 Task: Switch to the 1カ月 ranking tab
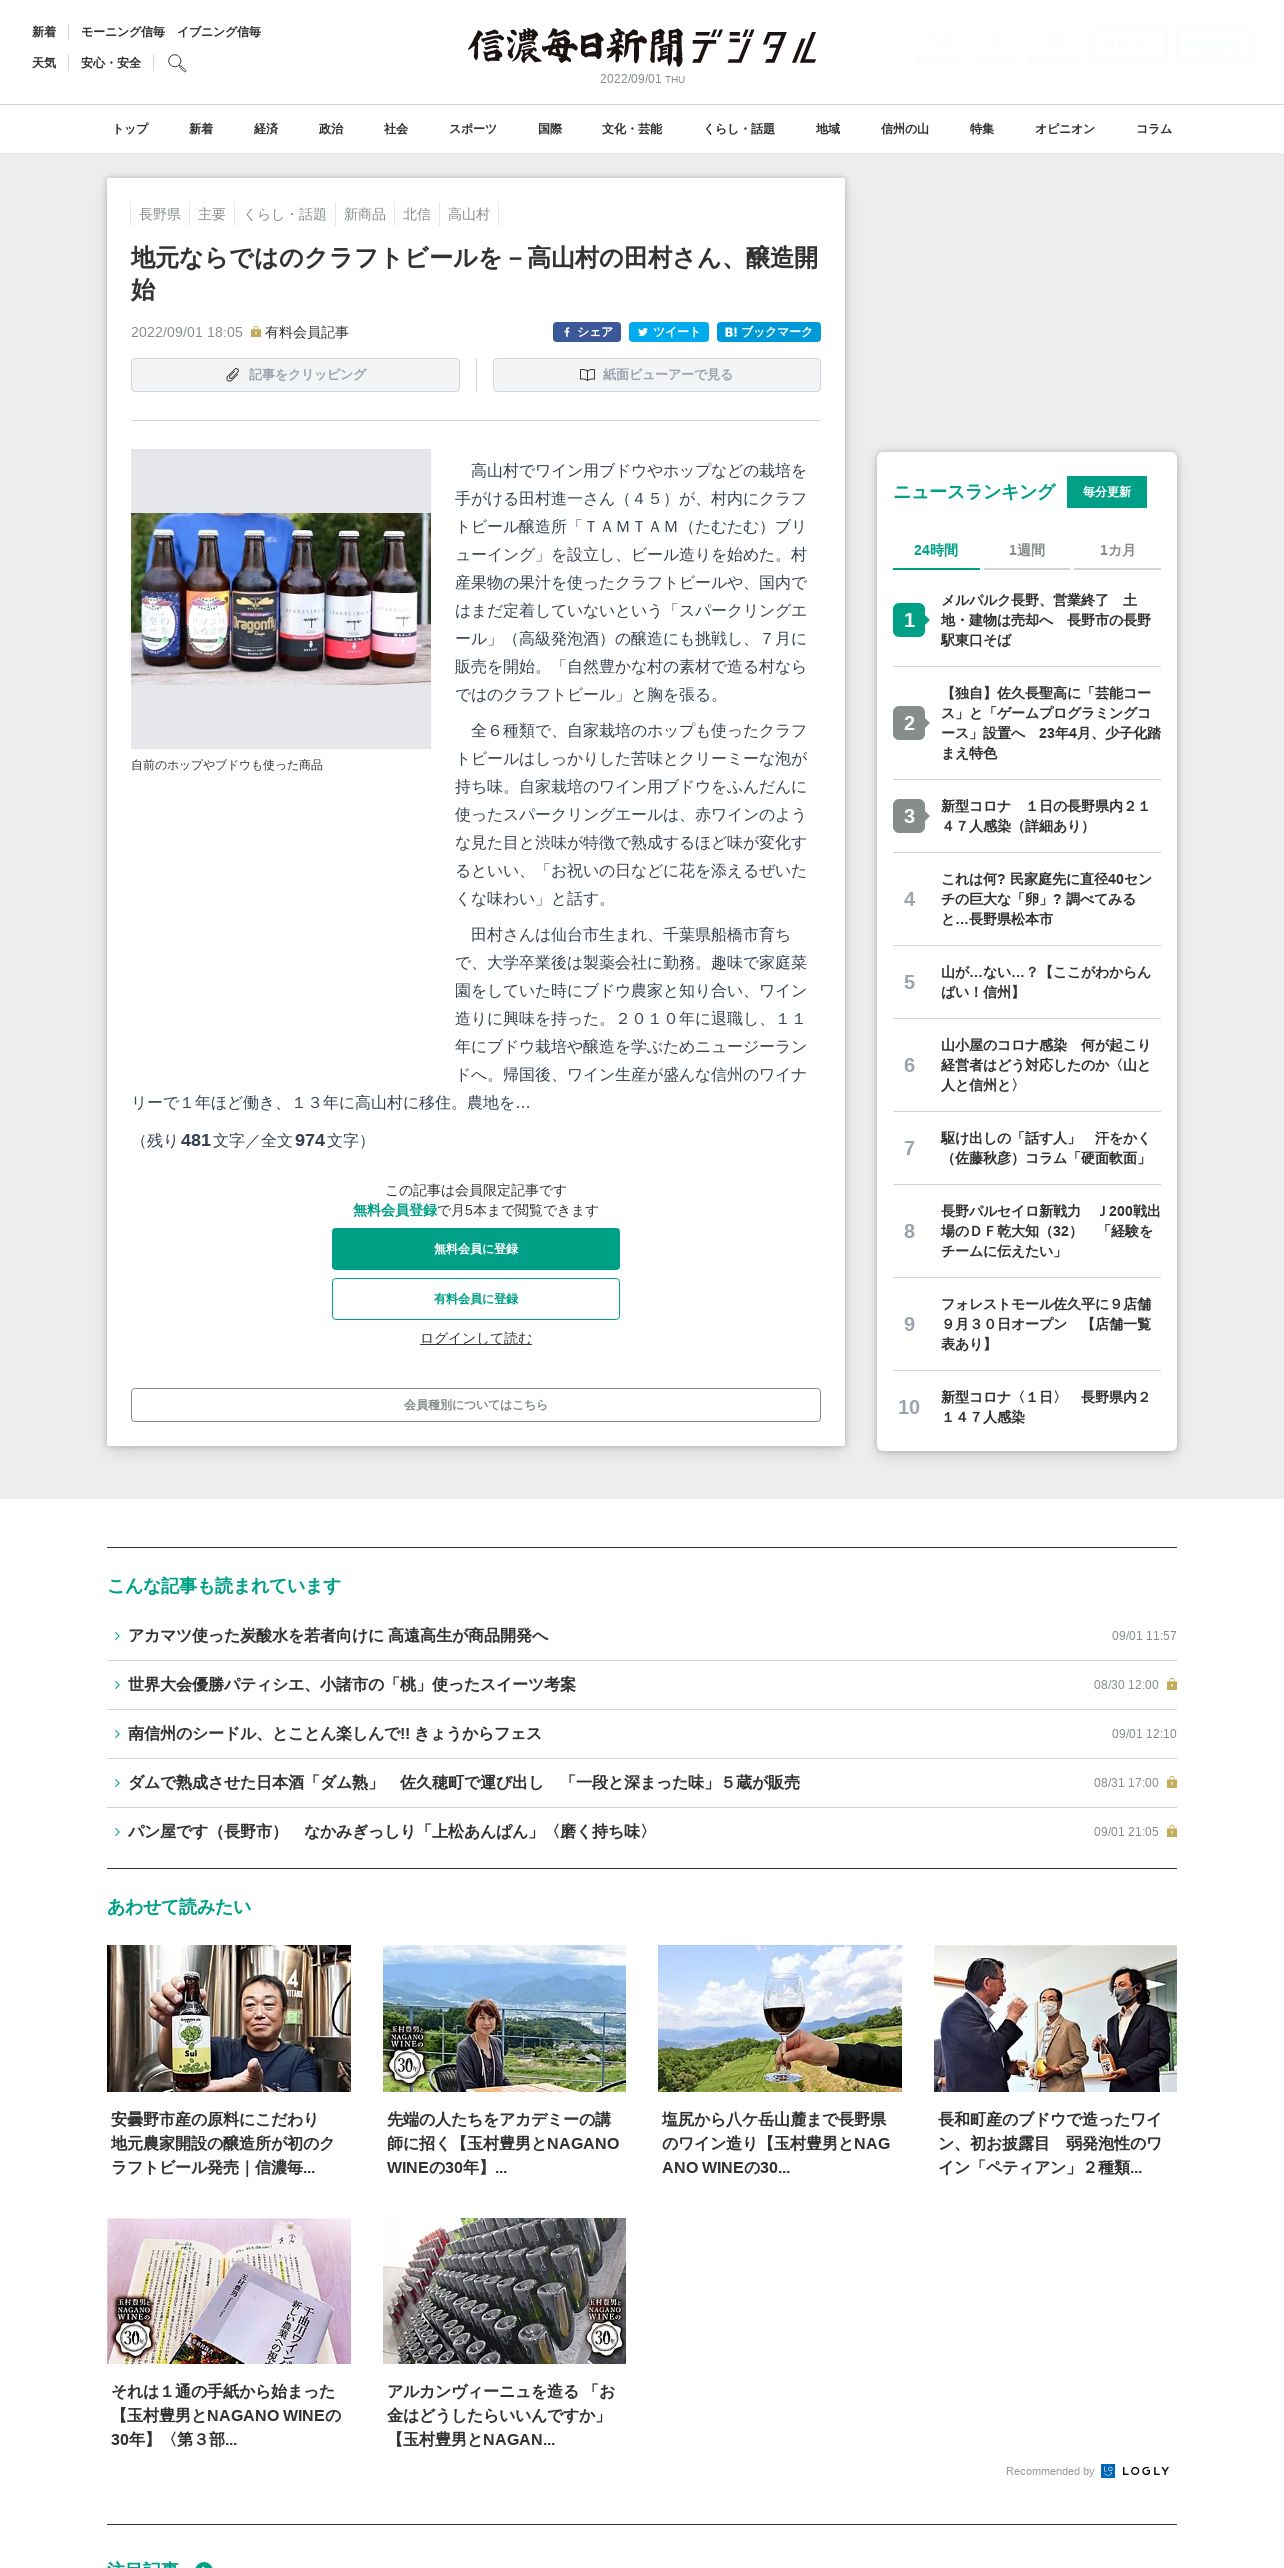[x=1117, y=550]
